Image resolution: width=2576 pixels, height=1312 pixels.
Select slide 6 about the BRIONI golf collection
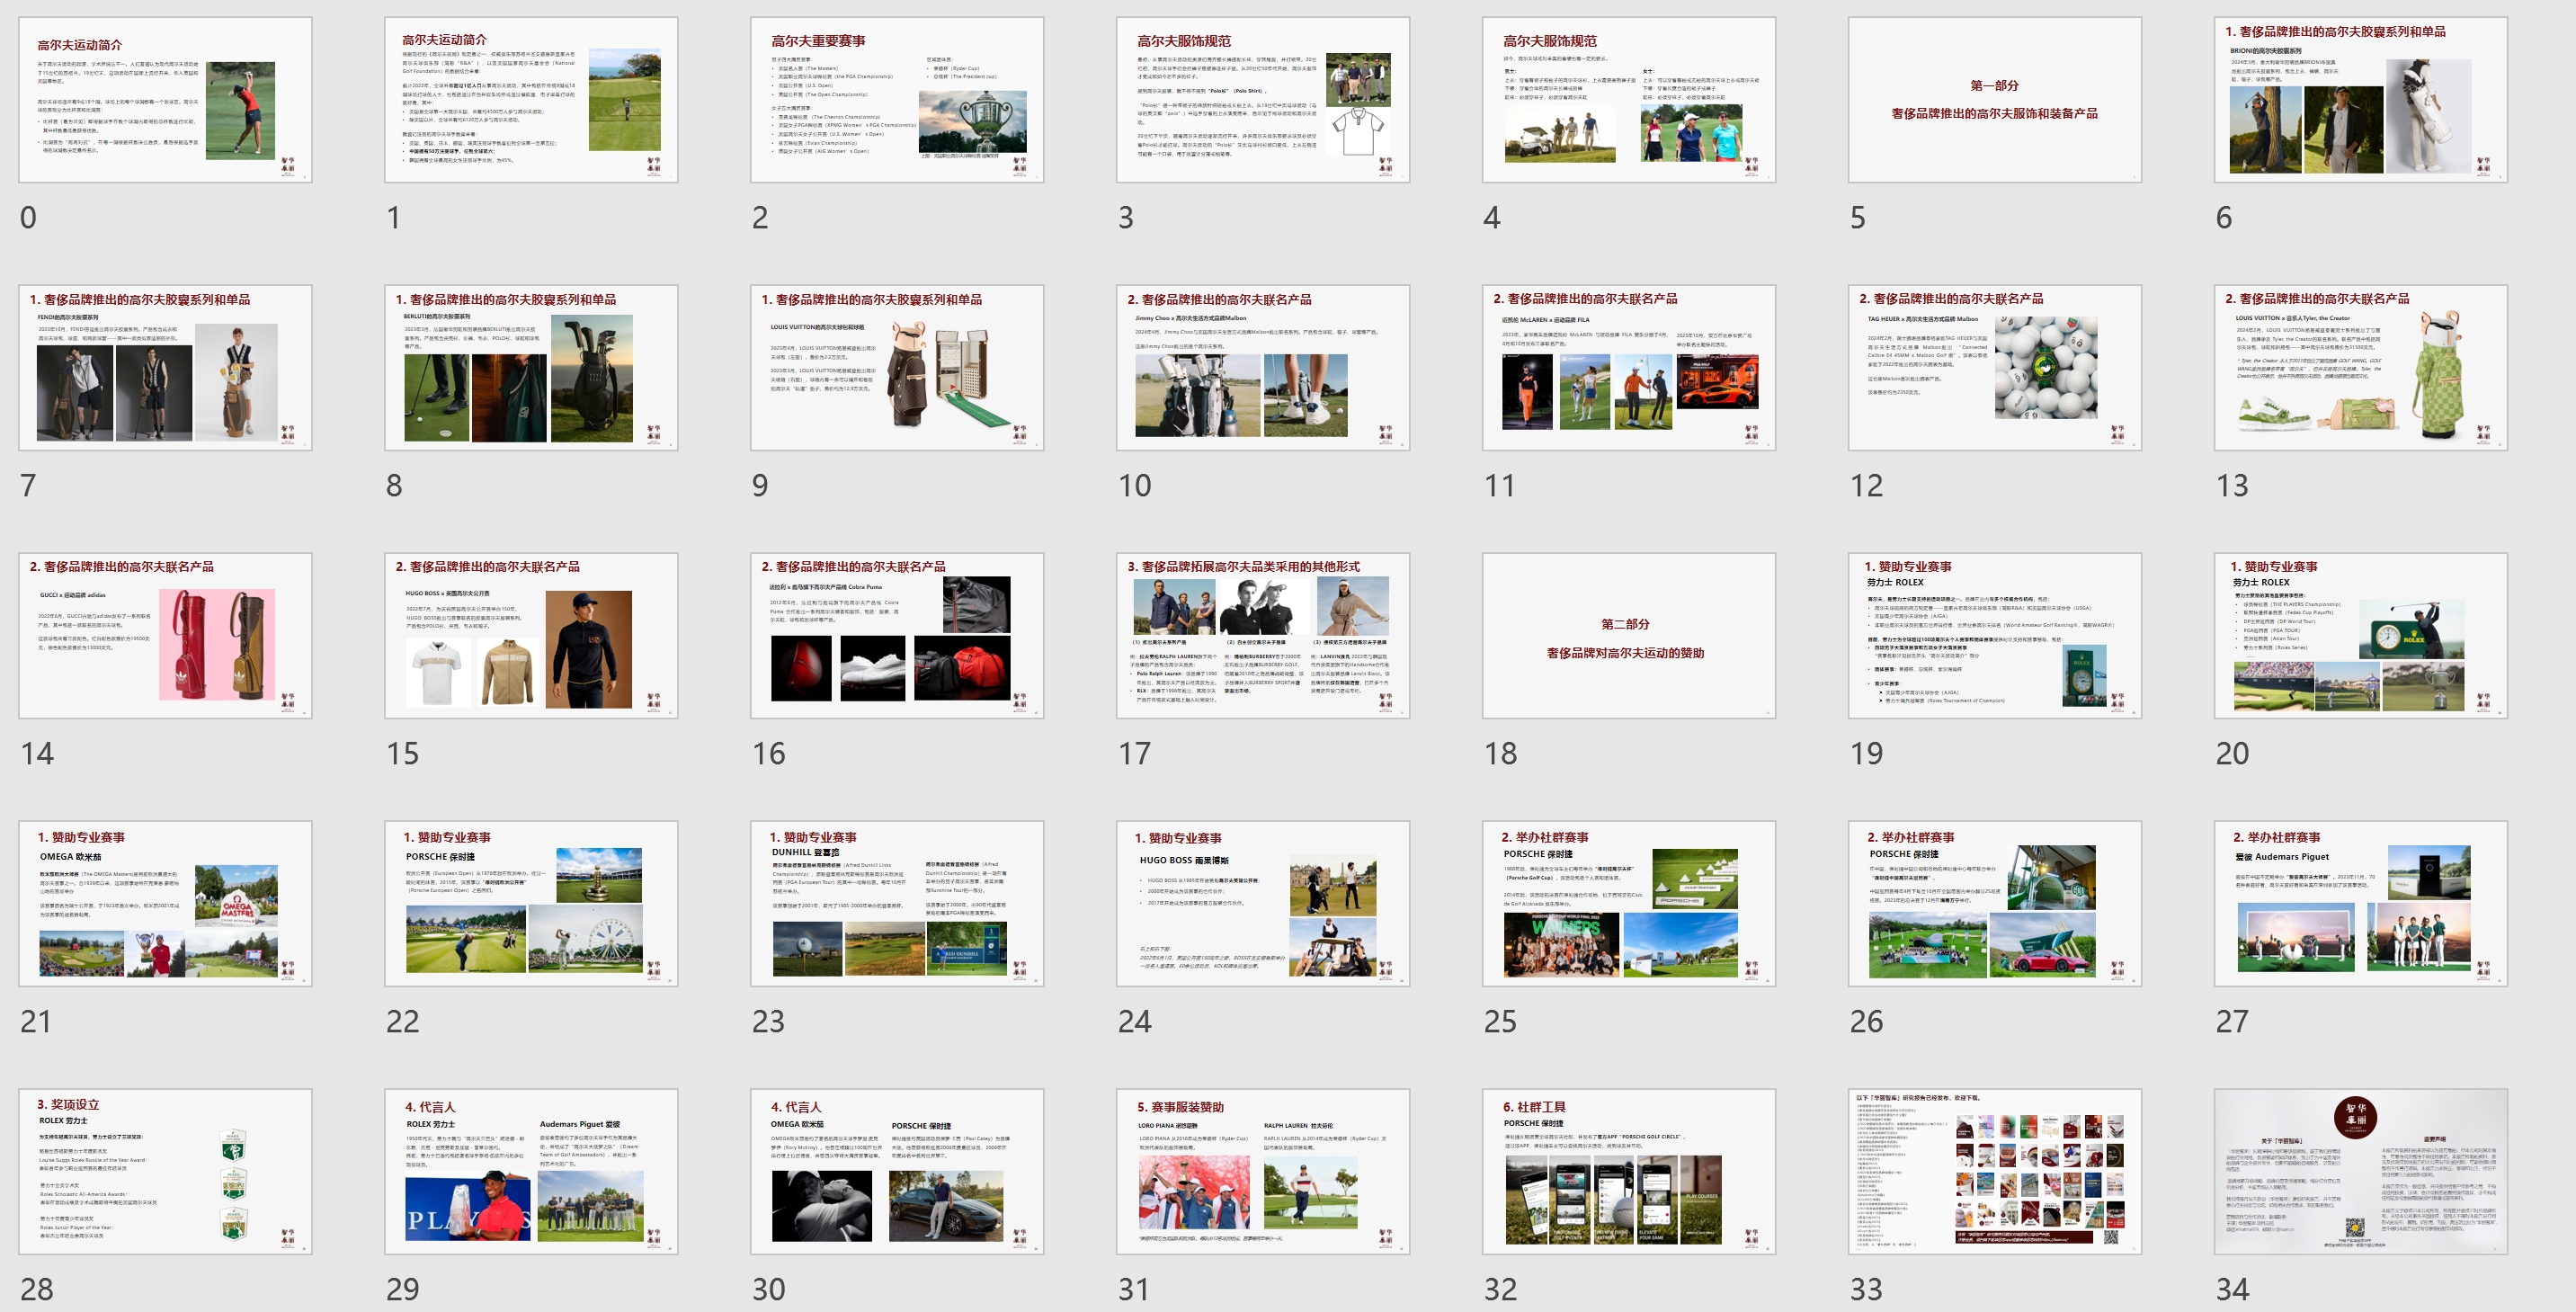2361,99
